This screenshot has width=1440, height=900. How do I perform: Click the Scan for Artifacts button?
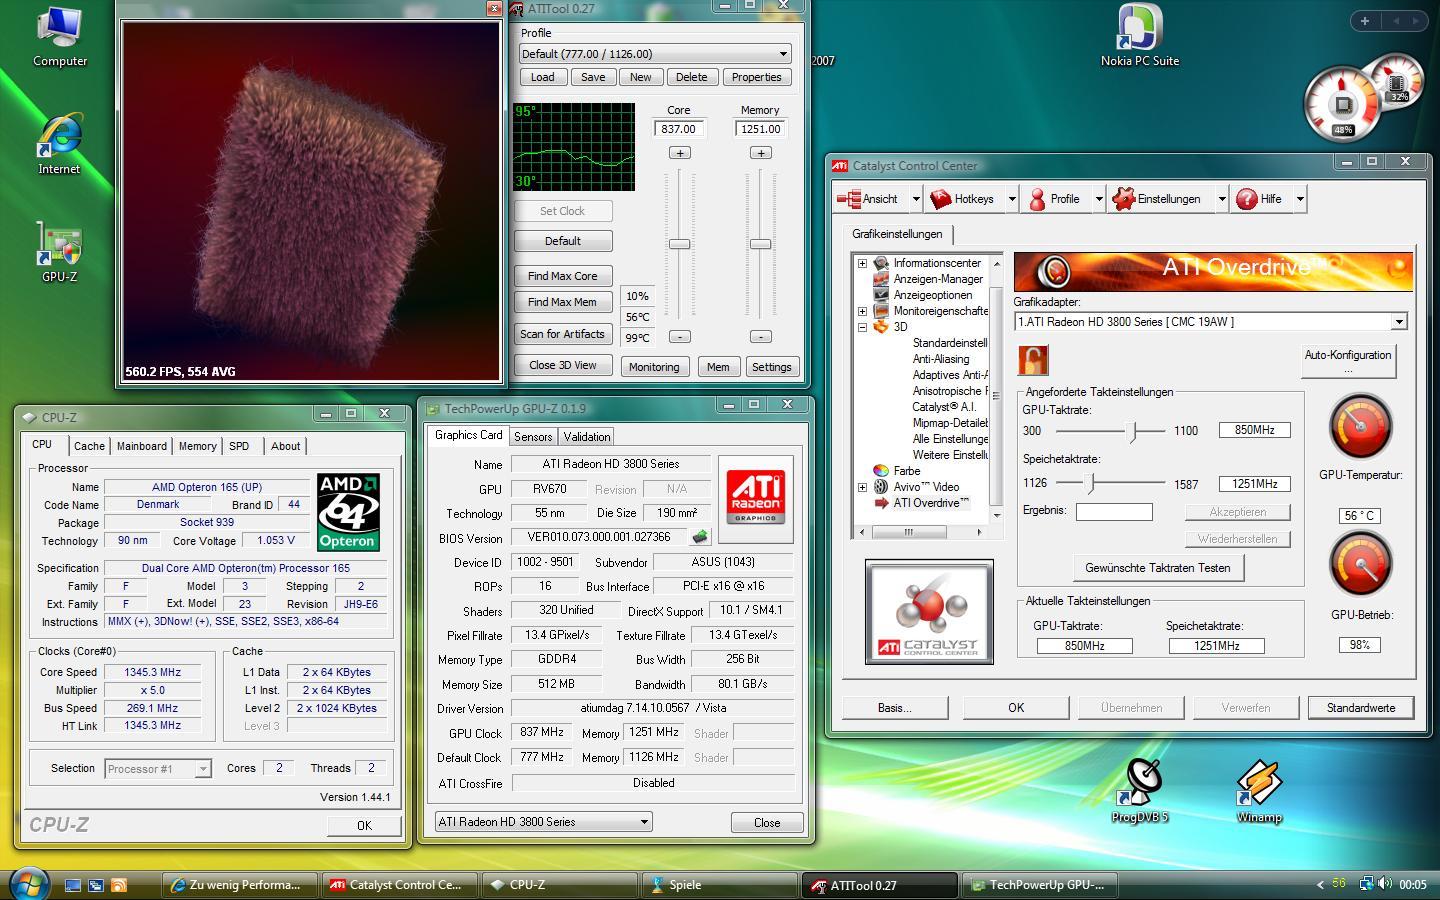(x=562, y=334)
